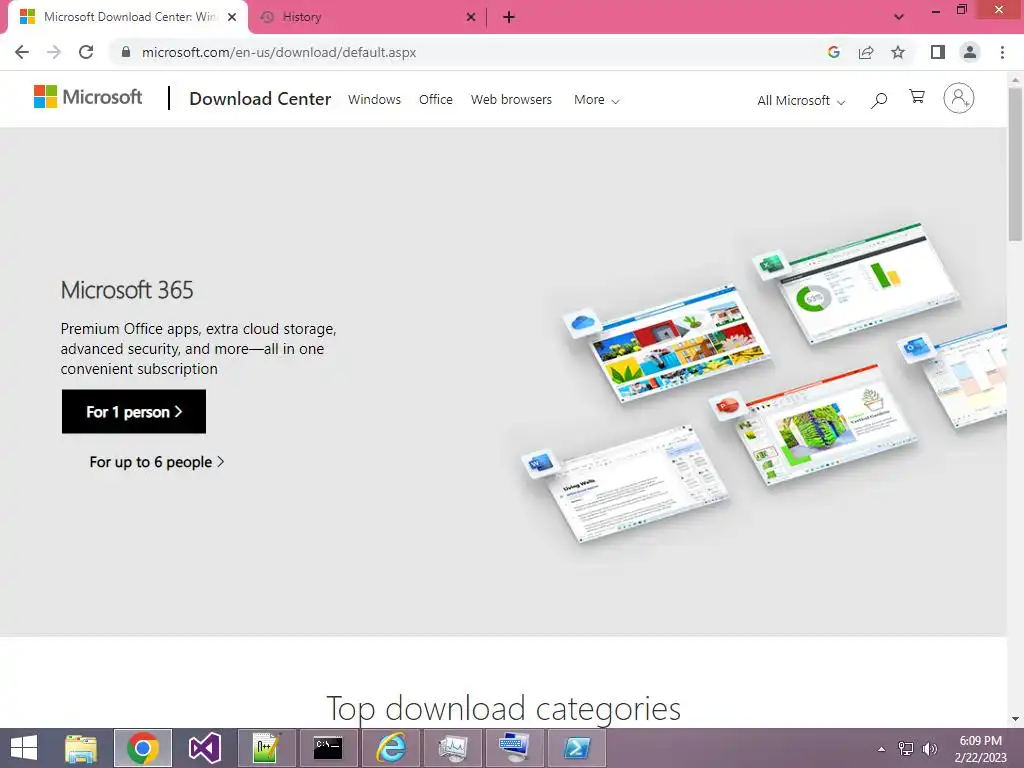
Task: Open the shopping cart
Action: click(x=917, y=97)
